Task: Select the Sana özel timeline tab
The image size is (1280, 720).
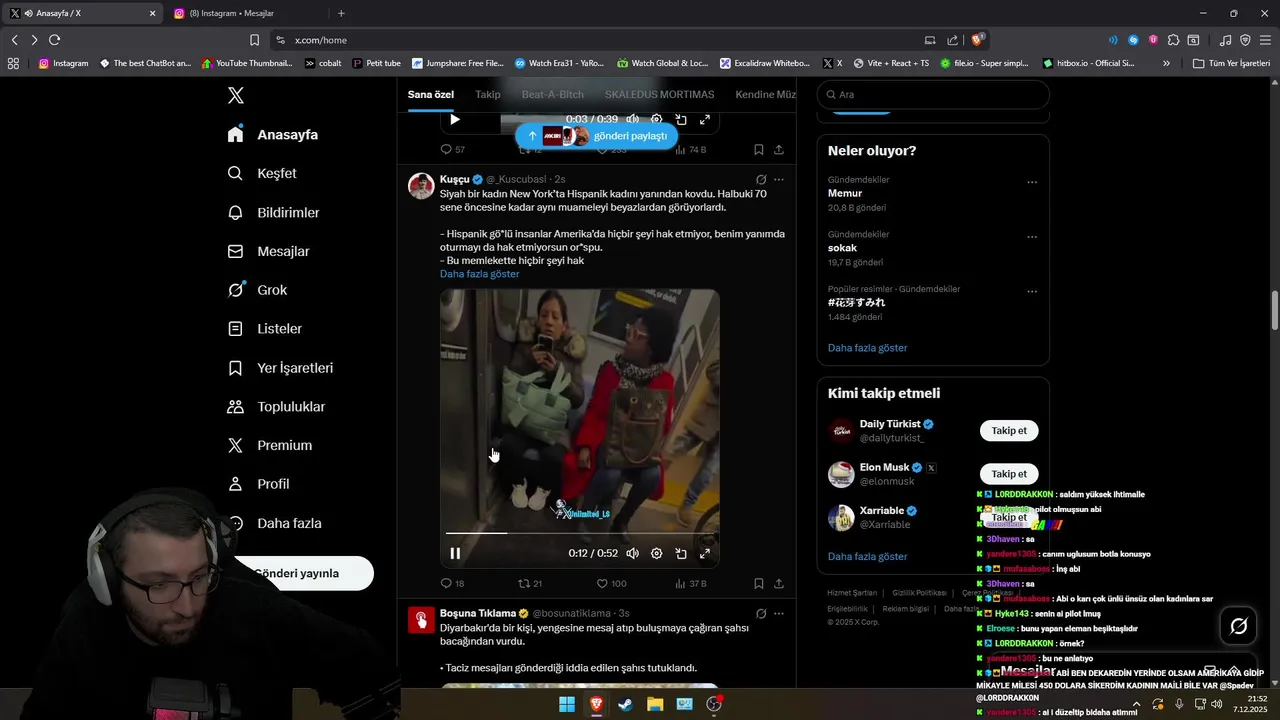Action: click(x=431, y=94)
